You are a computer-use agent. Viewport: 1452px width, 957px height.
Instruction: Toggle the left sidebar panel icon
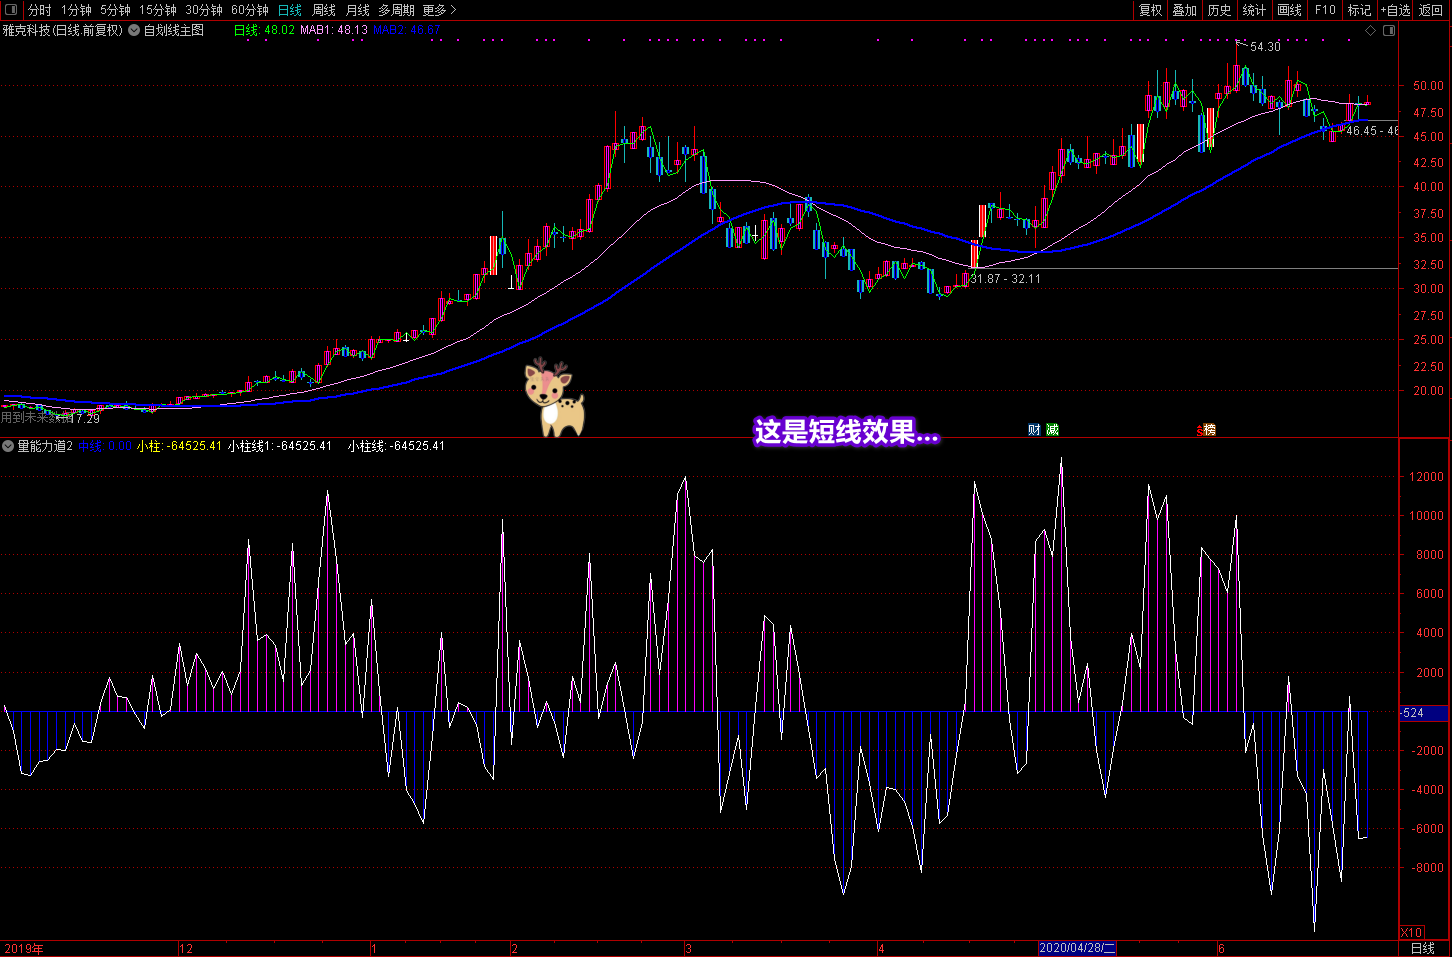[x=10, y=9]
